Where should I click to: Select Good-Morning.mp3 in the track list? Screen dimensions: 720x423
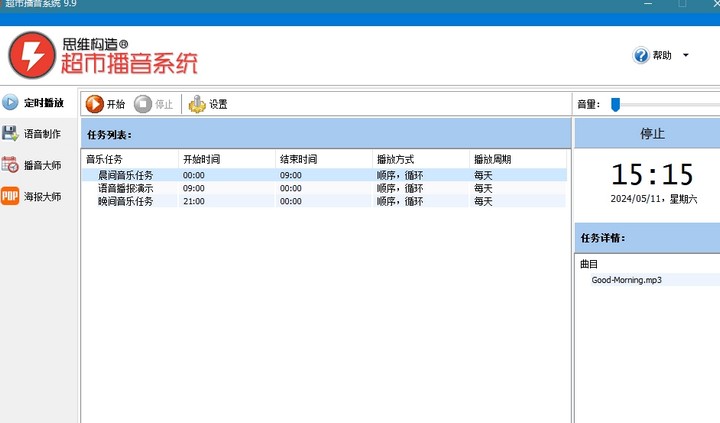pyautogui.click(x=626, y=280)
